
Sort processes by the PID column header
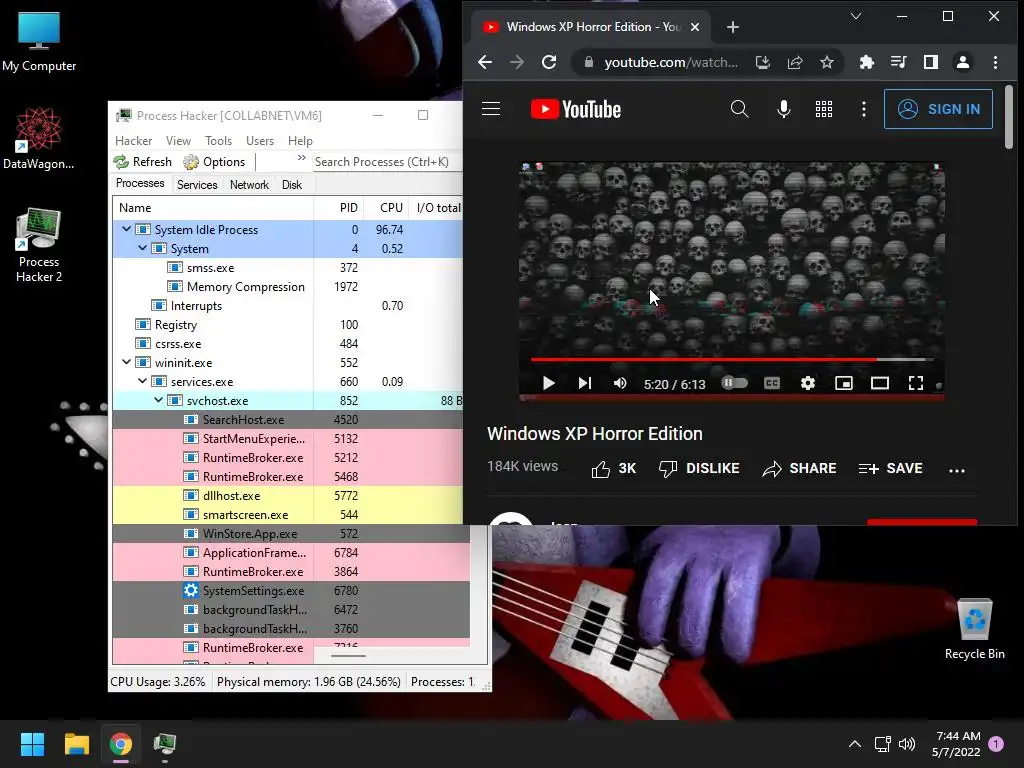tap(339, 208)
